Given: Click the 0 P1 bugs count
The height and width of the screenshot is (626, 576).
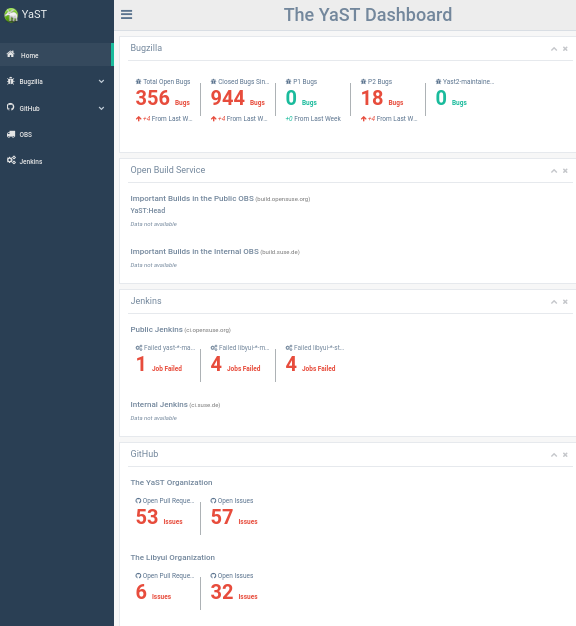Looking at the screenshot, I should pos(291,98).
